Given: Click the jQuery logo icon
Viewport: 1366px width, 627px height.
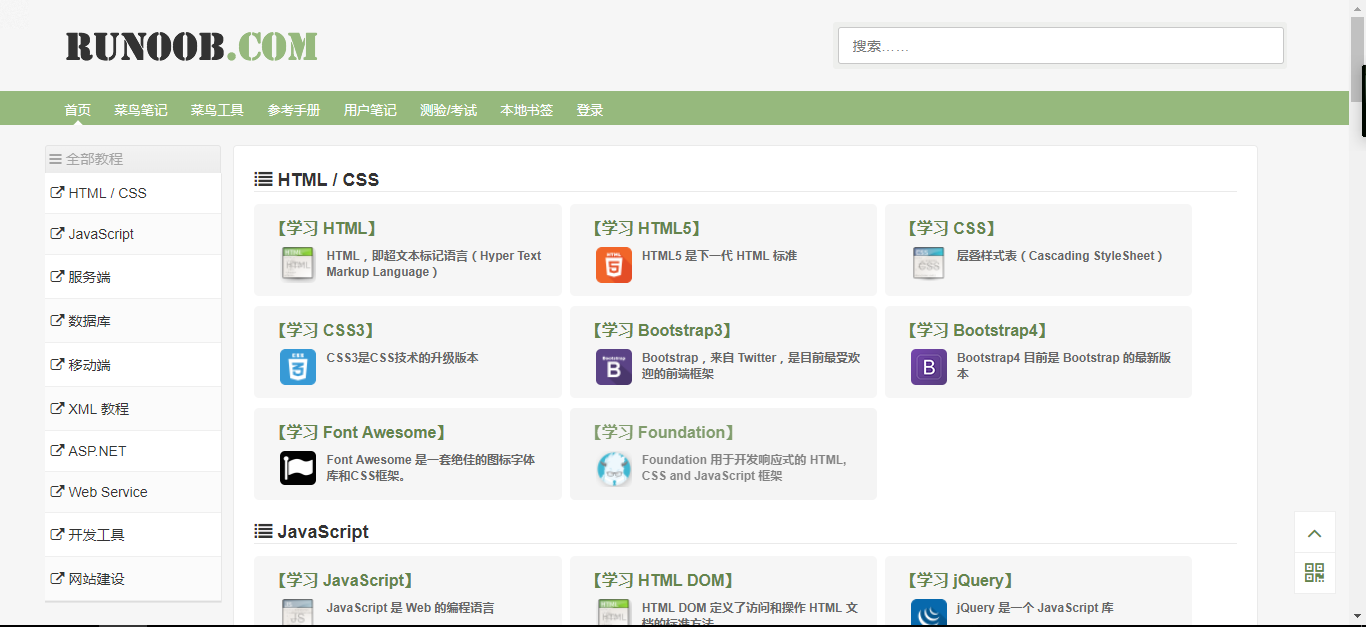Looking at the screenshot, I should 928,612.
